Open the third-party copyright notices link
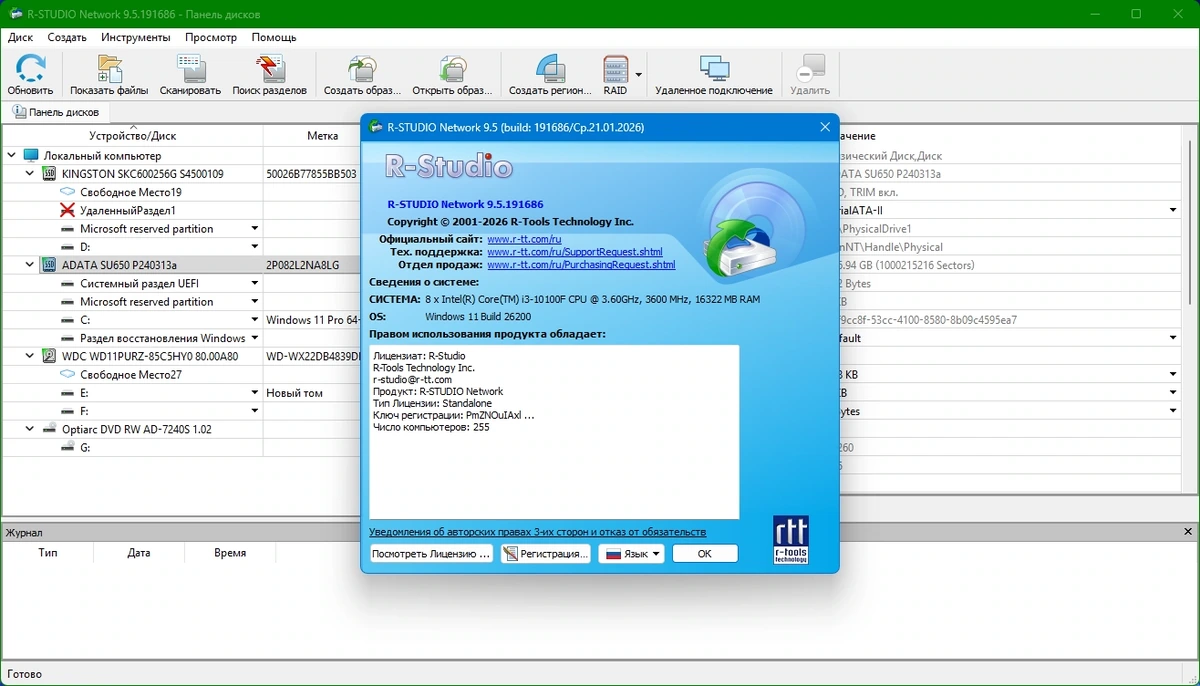 (x=537, y=532)
